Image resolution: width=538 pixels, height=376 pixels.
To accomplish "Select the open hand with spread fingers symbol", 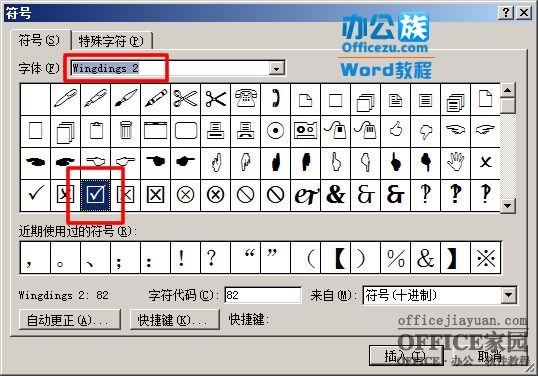I will 456,163.
